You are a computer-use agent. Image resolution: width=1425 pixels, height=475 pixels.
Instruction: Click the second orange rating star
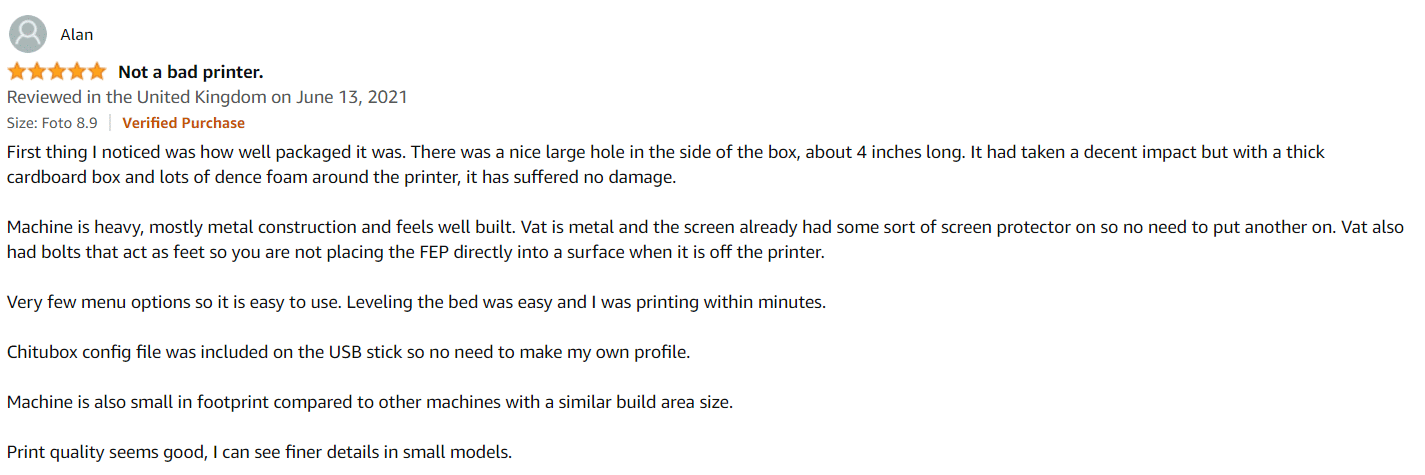click(37, 72)
